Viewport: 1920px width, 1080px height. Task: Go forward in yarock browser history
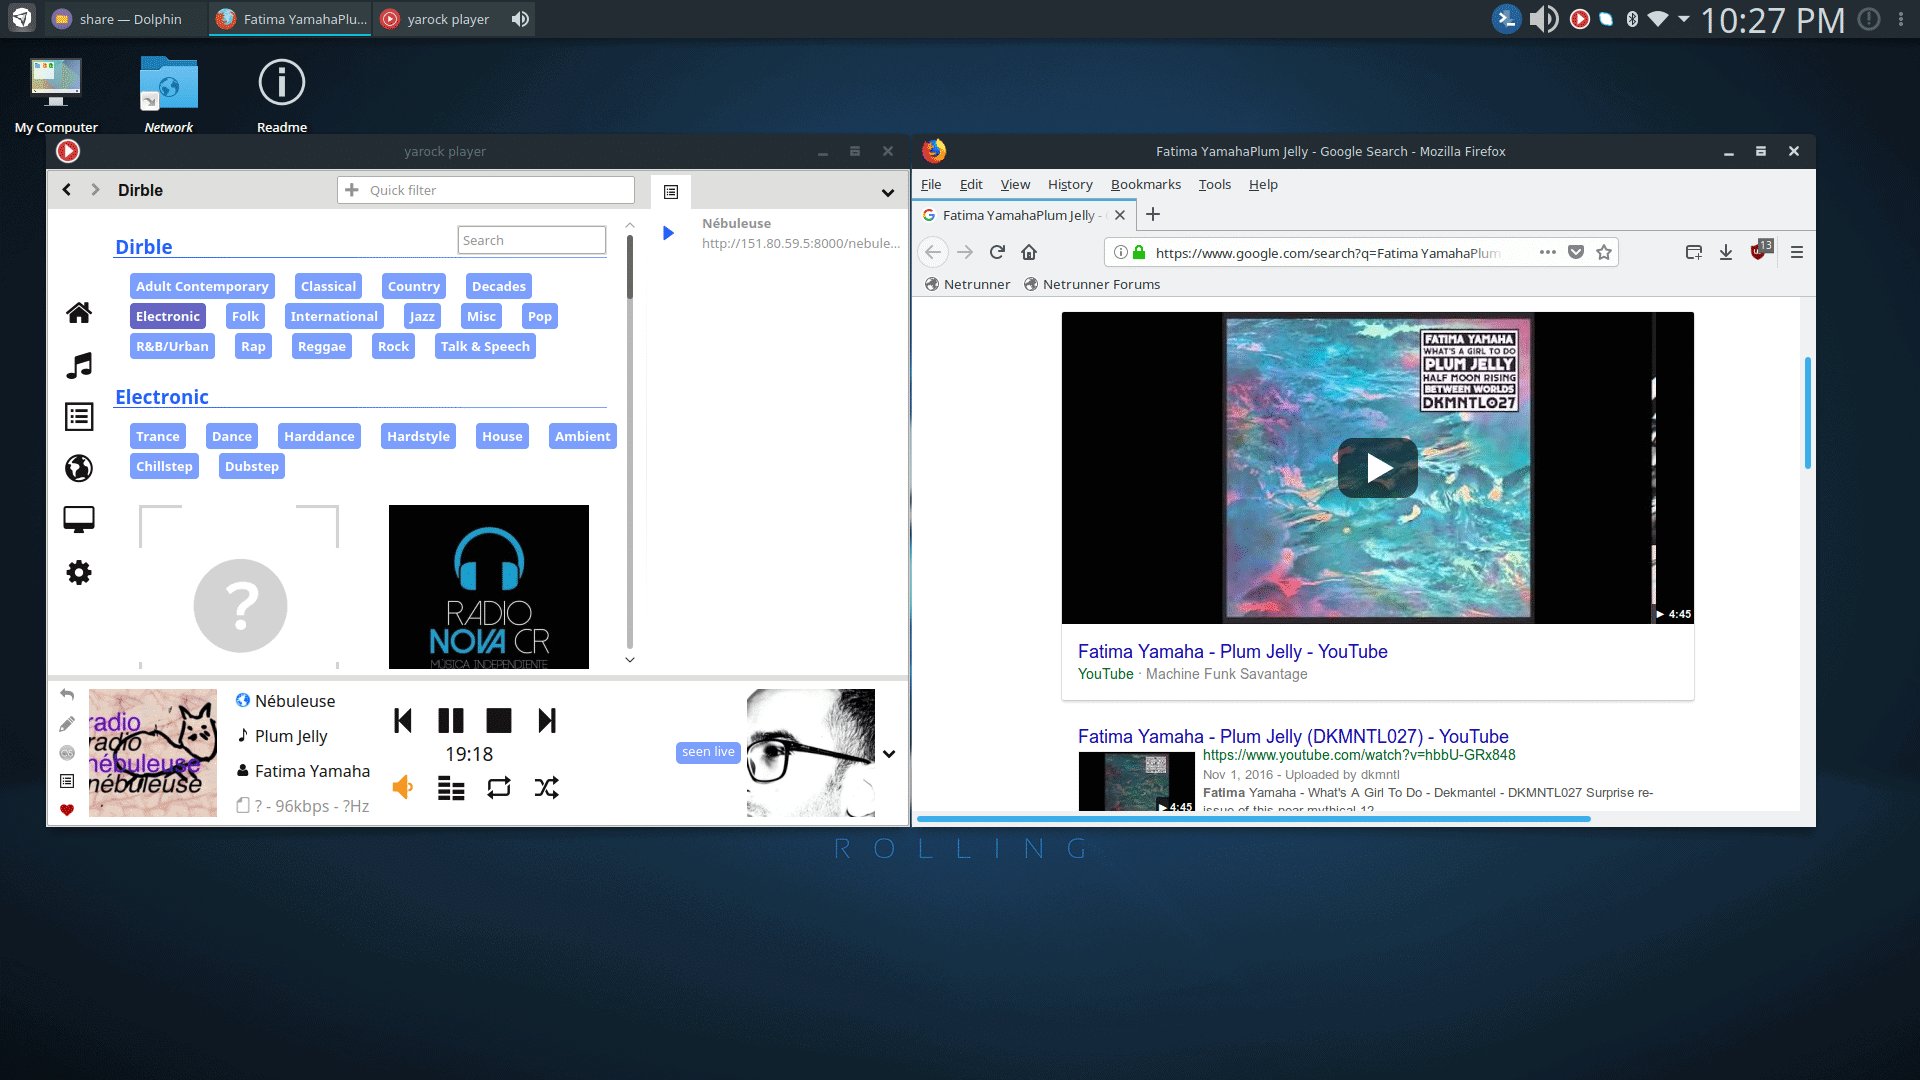(95, 190)
